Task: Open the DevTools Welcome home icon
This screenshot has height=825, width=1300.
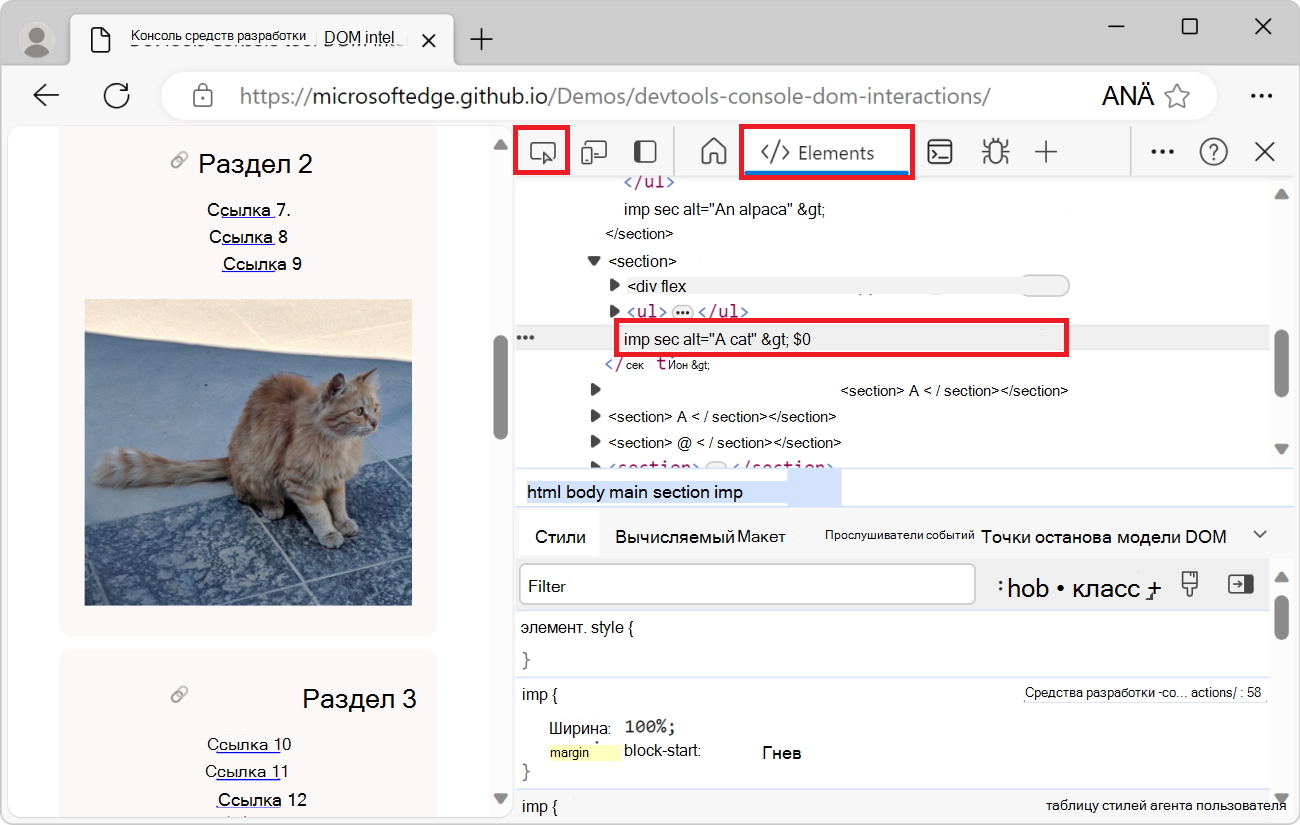Action: (713, 152)
